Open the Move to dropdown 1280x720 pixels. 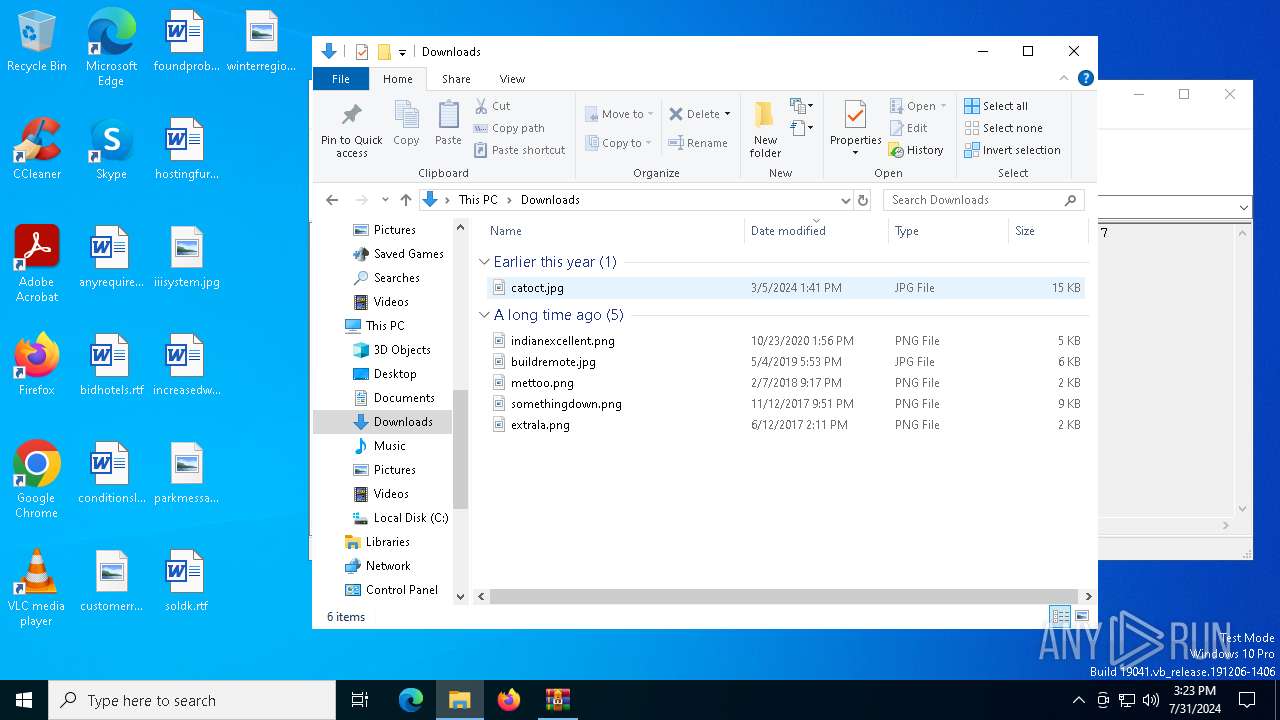point(619,114)
